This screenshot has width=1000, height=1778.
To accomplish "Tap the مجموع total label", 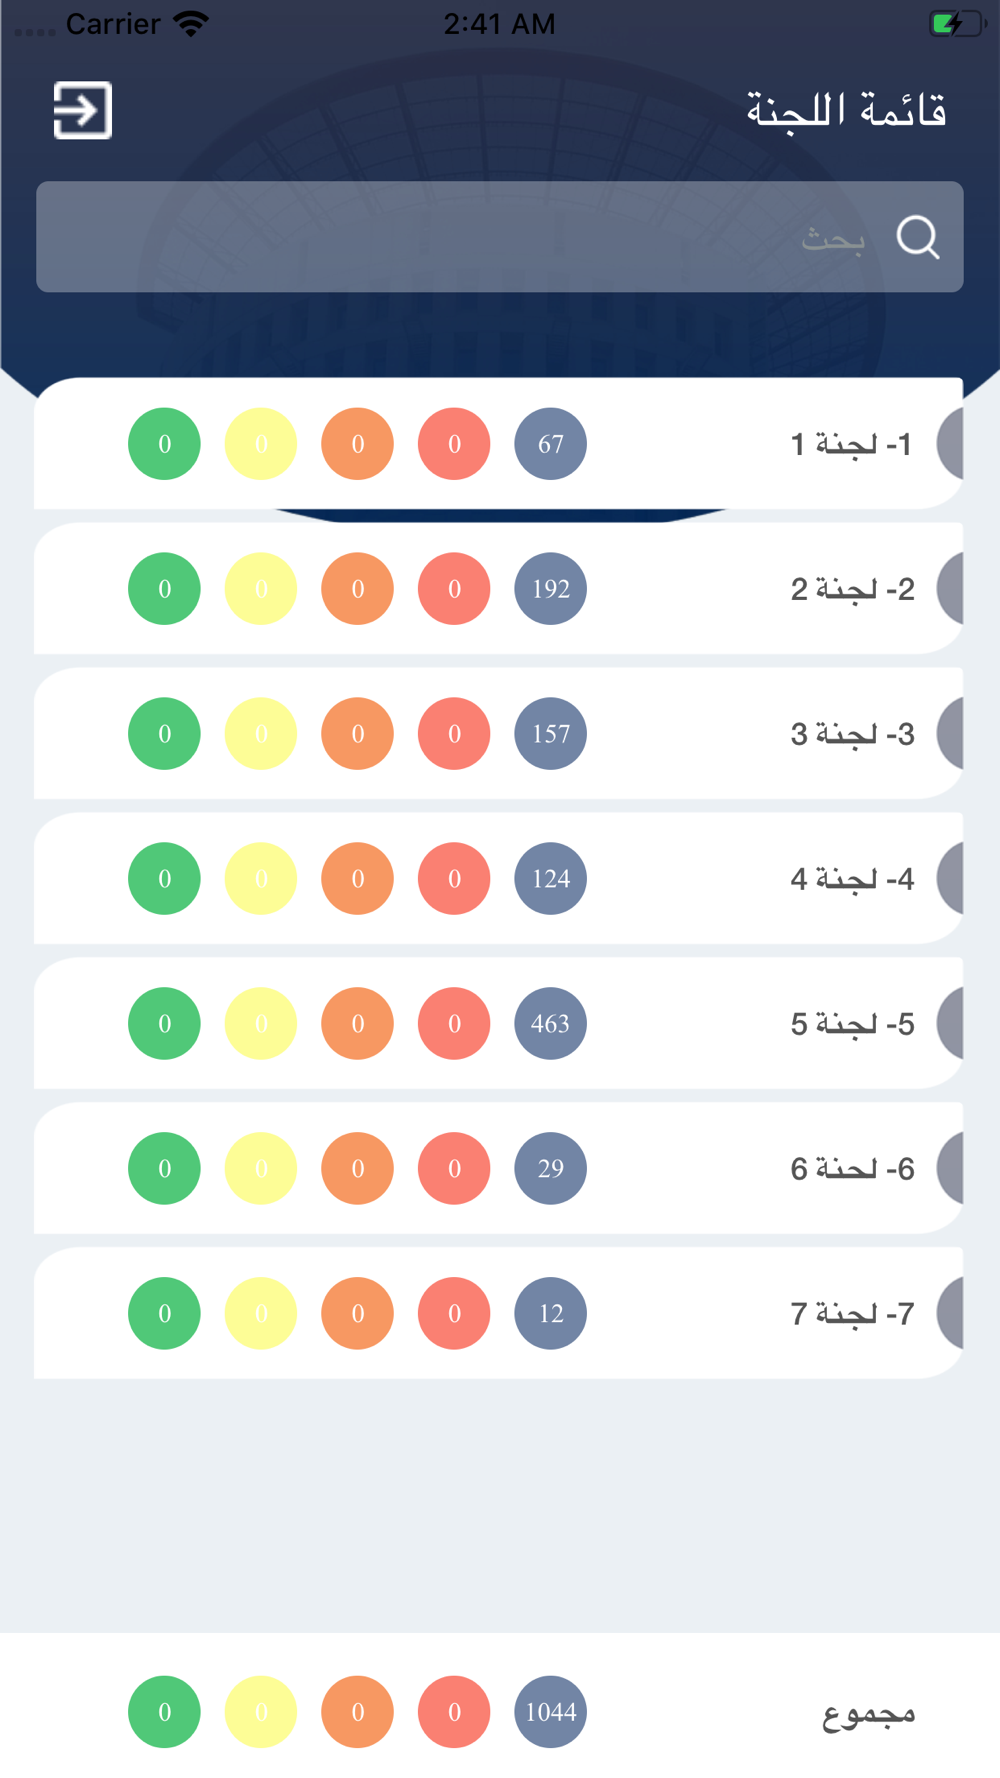I will (868, 1714).
